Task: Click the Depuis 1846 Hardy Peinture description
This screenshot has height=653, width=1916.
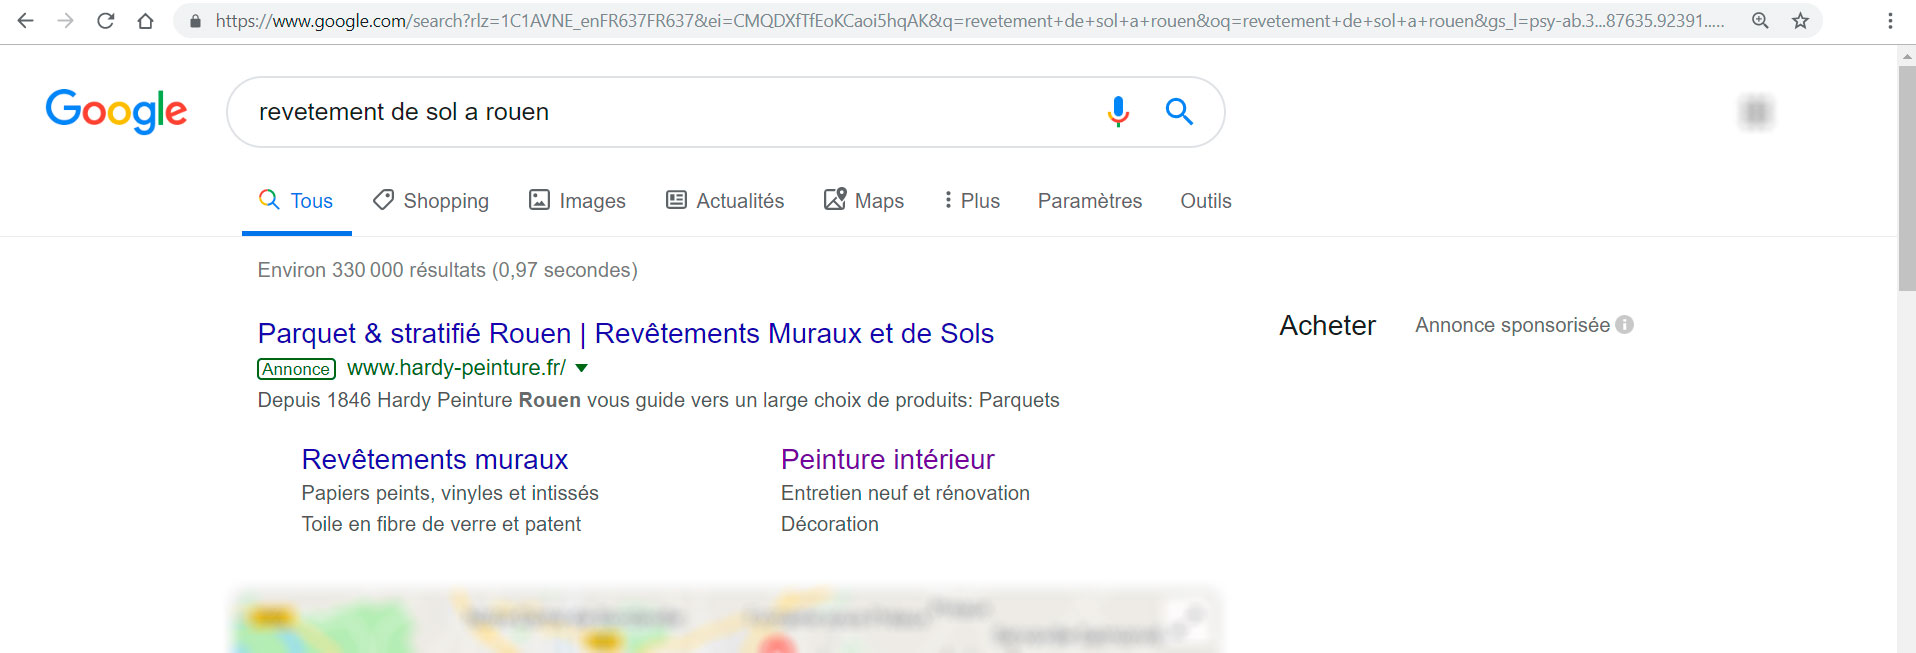Action: (659, 400)
